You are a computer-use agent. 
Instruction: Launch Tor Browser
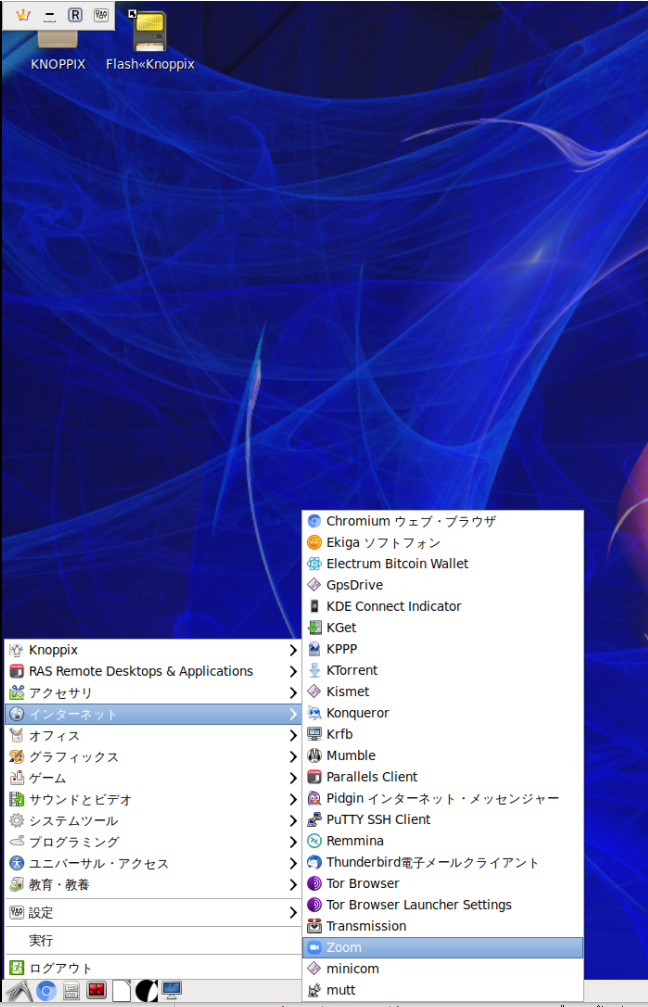coord(442,882)
